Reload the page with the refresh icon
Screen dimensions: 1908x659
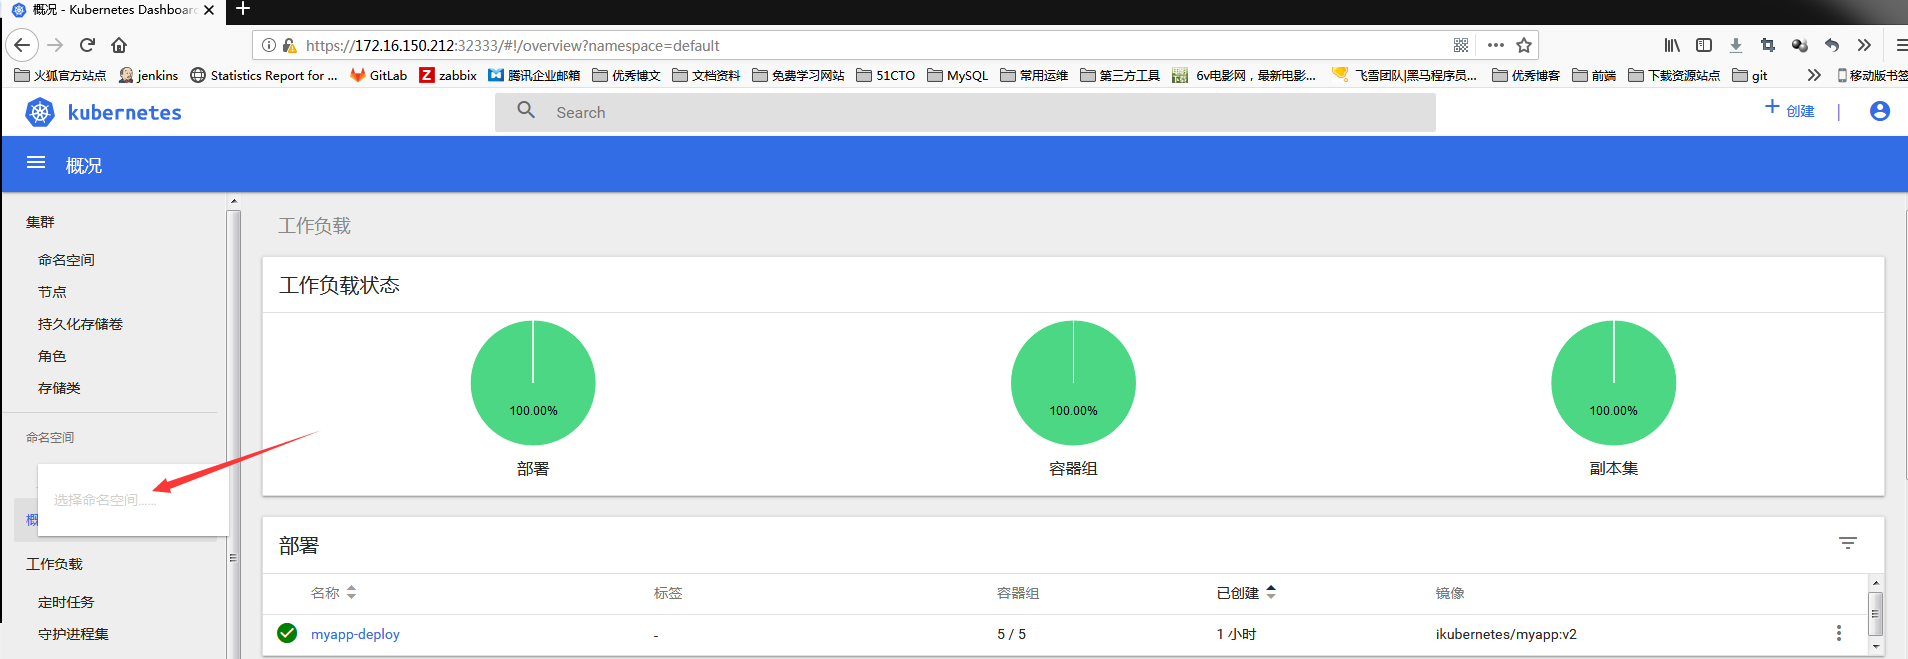(87, 45)
